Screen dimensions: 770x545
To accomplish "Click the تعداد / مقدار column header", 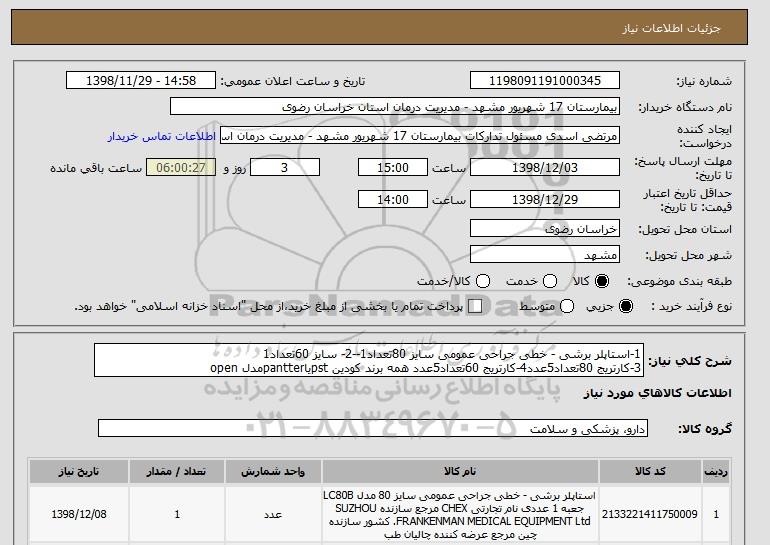I will pyautogui.click(x=177, y=471).
